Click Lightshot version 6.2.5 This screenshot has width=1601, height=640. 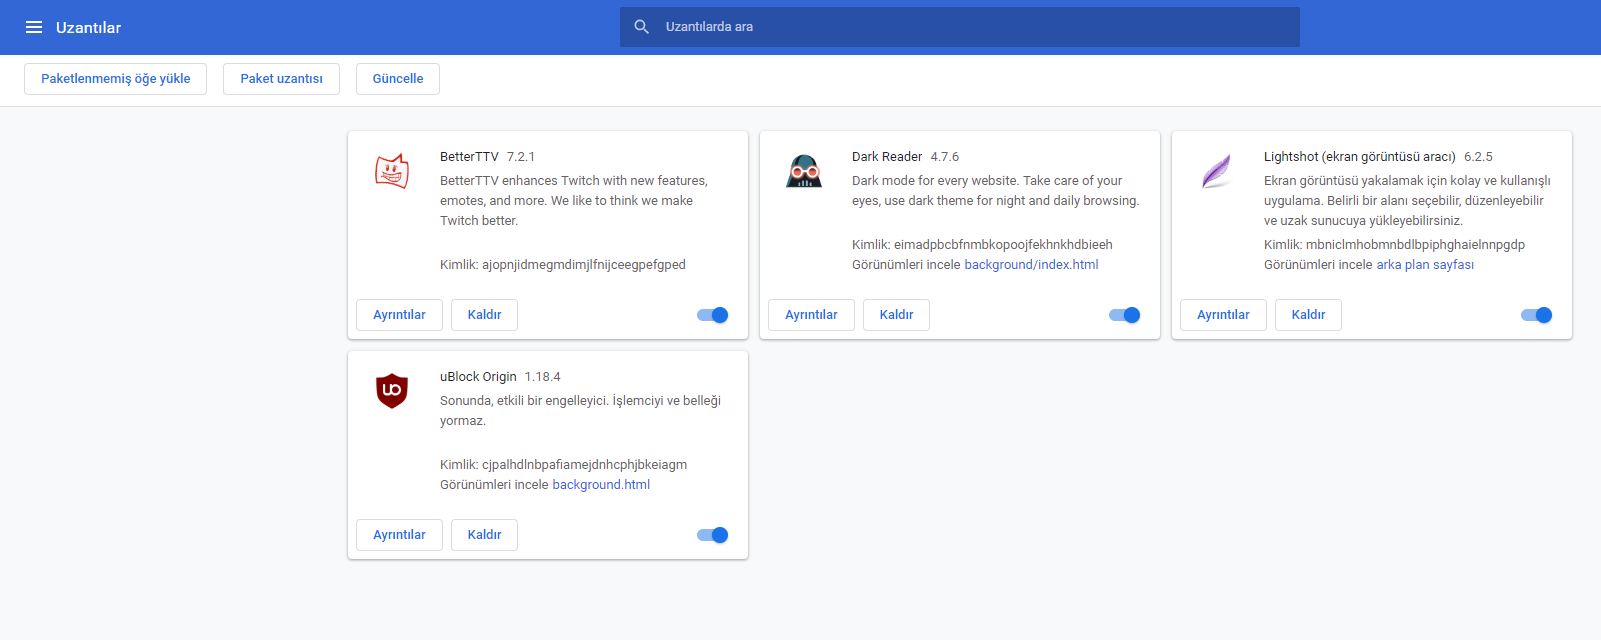point(1478,157)
